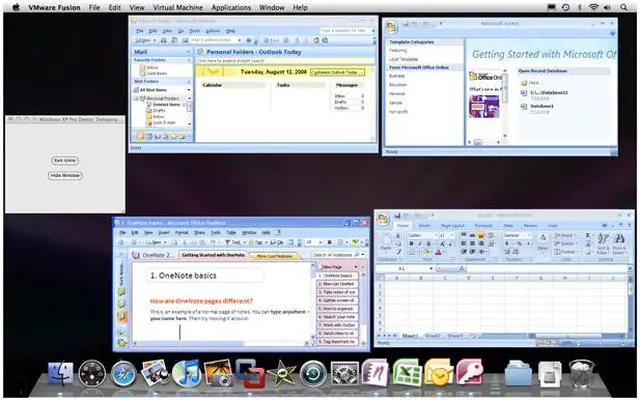Open the Format menu in OneNote

(x=181, y=232)
